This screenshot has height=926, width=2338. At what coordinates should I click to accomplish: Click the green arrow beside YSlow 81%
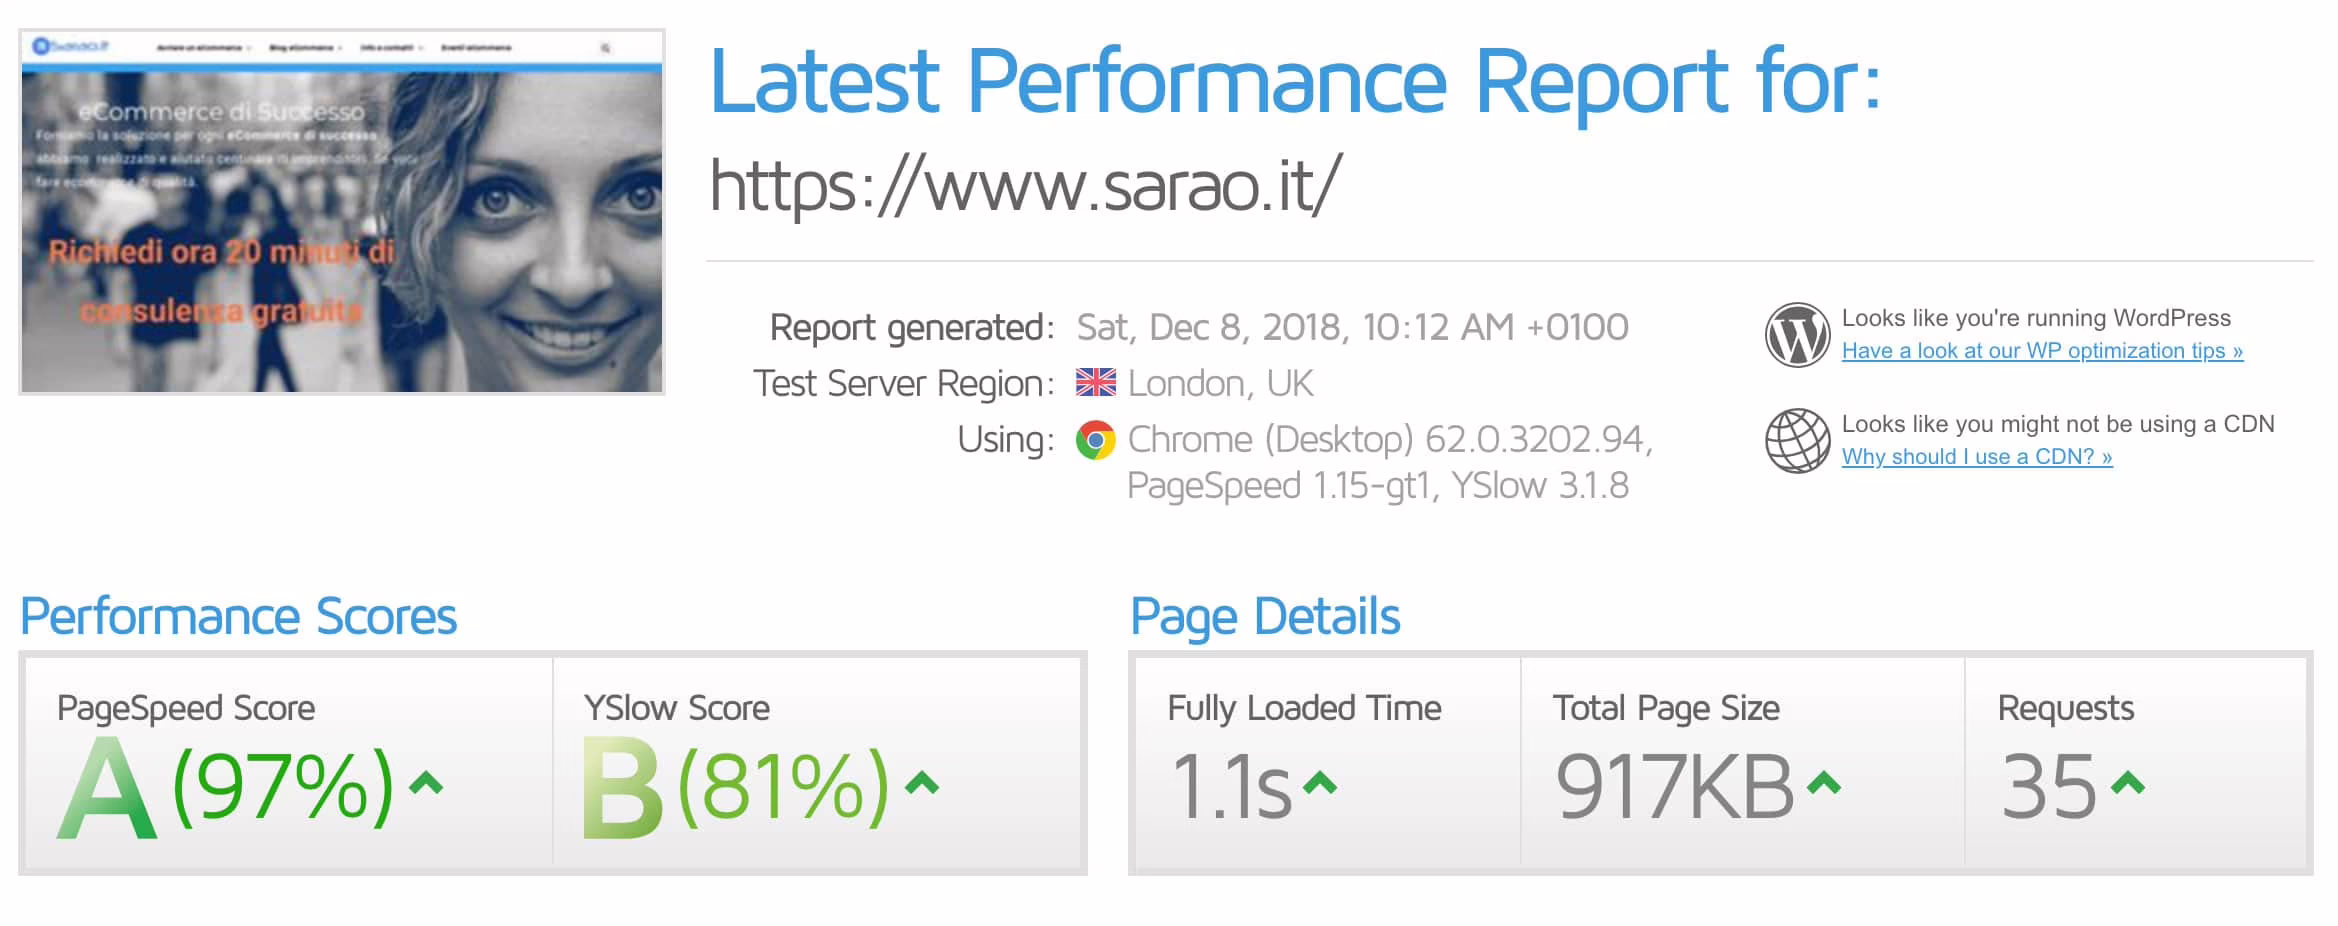click(921, 783)
